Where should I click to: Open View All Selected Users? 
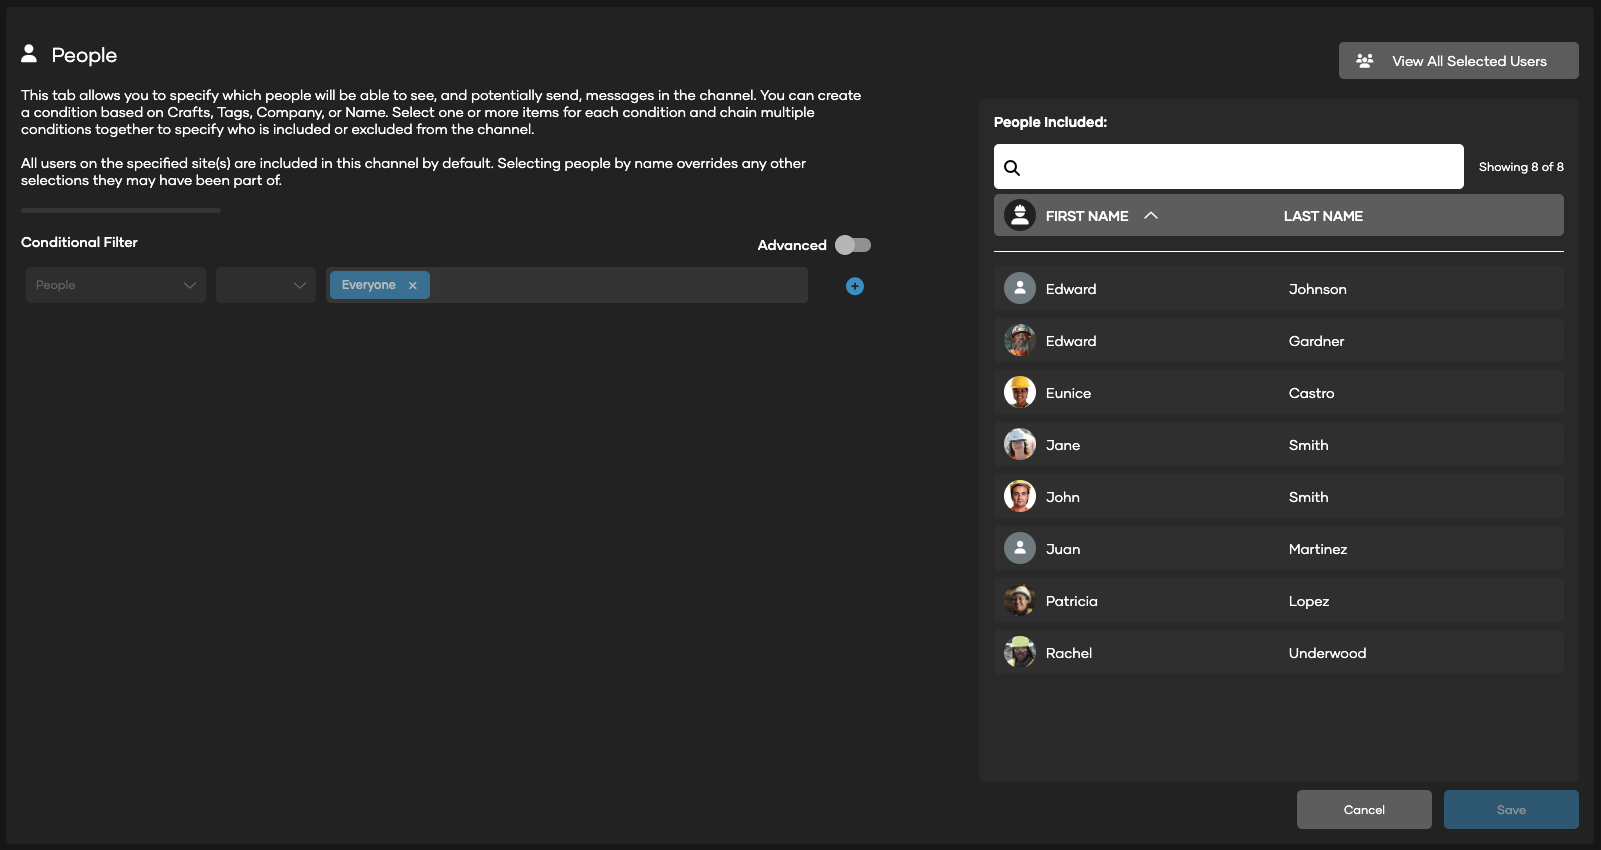pos(1459,61)
